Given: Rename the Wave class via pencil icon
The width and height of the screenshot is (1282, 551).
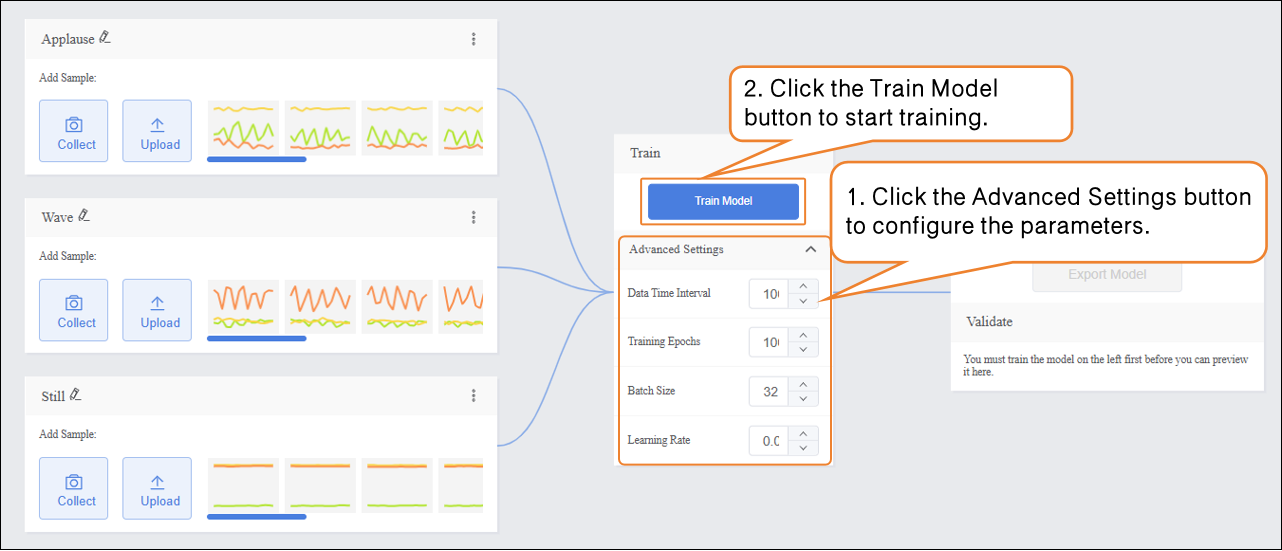Looking at the screenshot, I should pos(85,216).
